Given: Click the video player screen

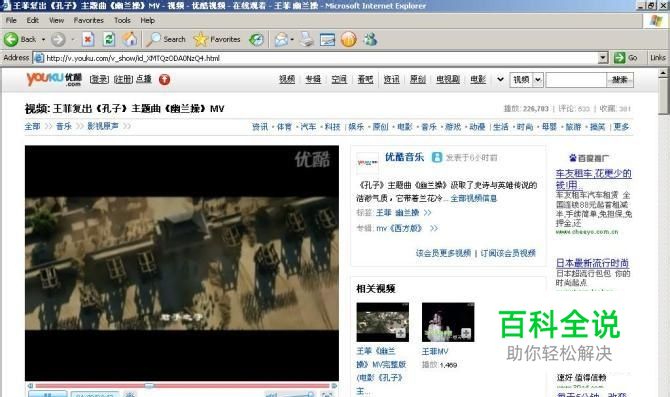Looking at the screenshot, I should click(x=182, y=263).
